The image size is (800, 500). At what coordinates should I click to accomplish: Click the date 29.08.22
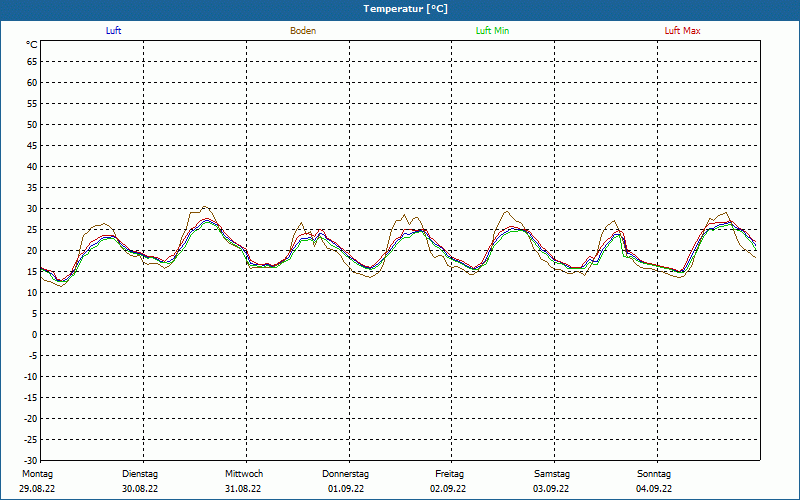pos(37,489)
